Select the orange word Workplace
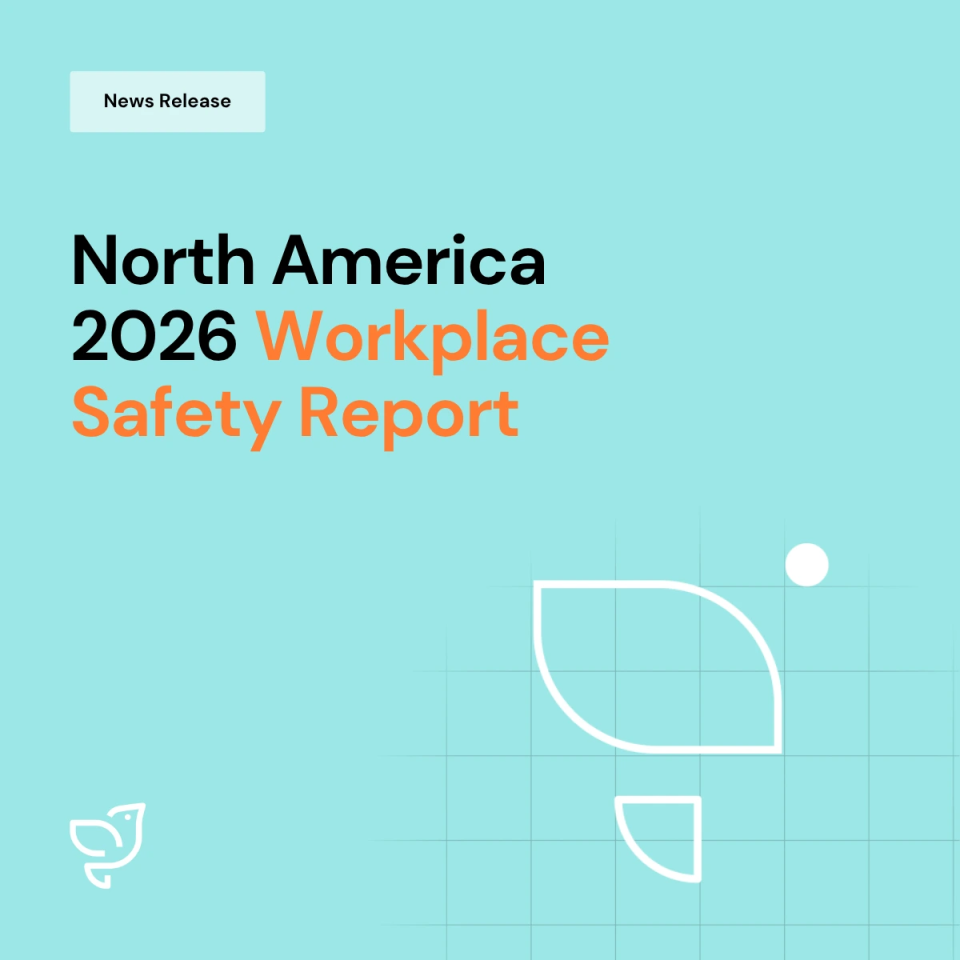960x960 pixels. [432, 338]
